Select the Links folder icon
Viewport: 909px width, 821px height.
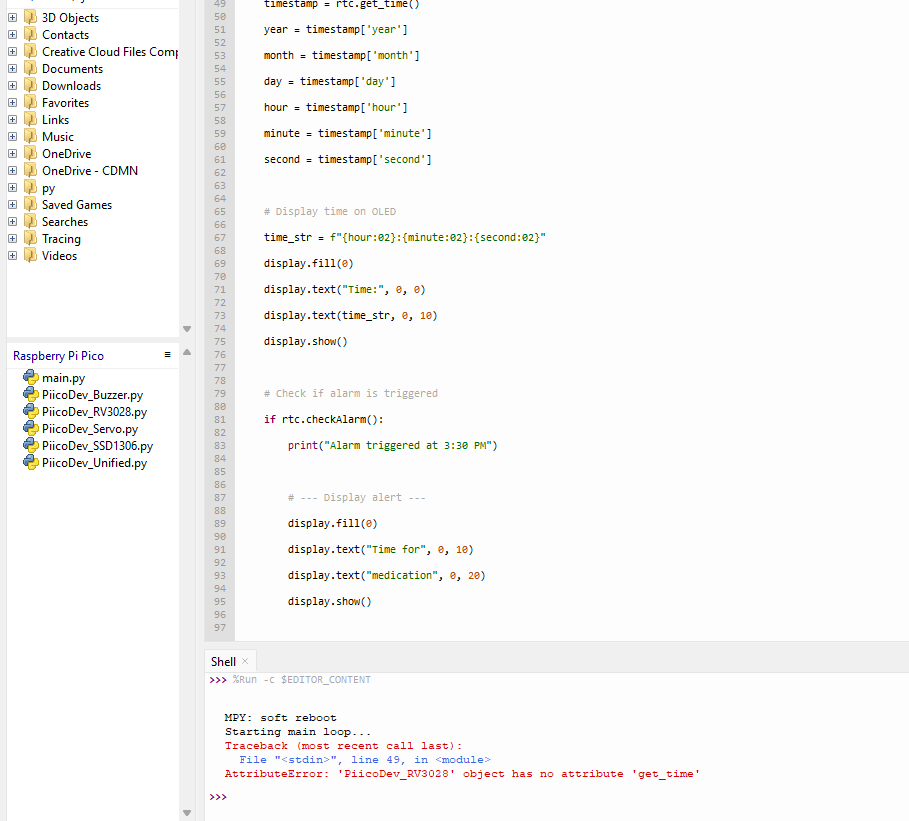coord(31,119)
